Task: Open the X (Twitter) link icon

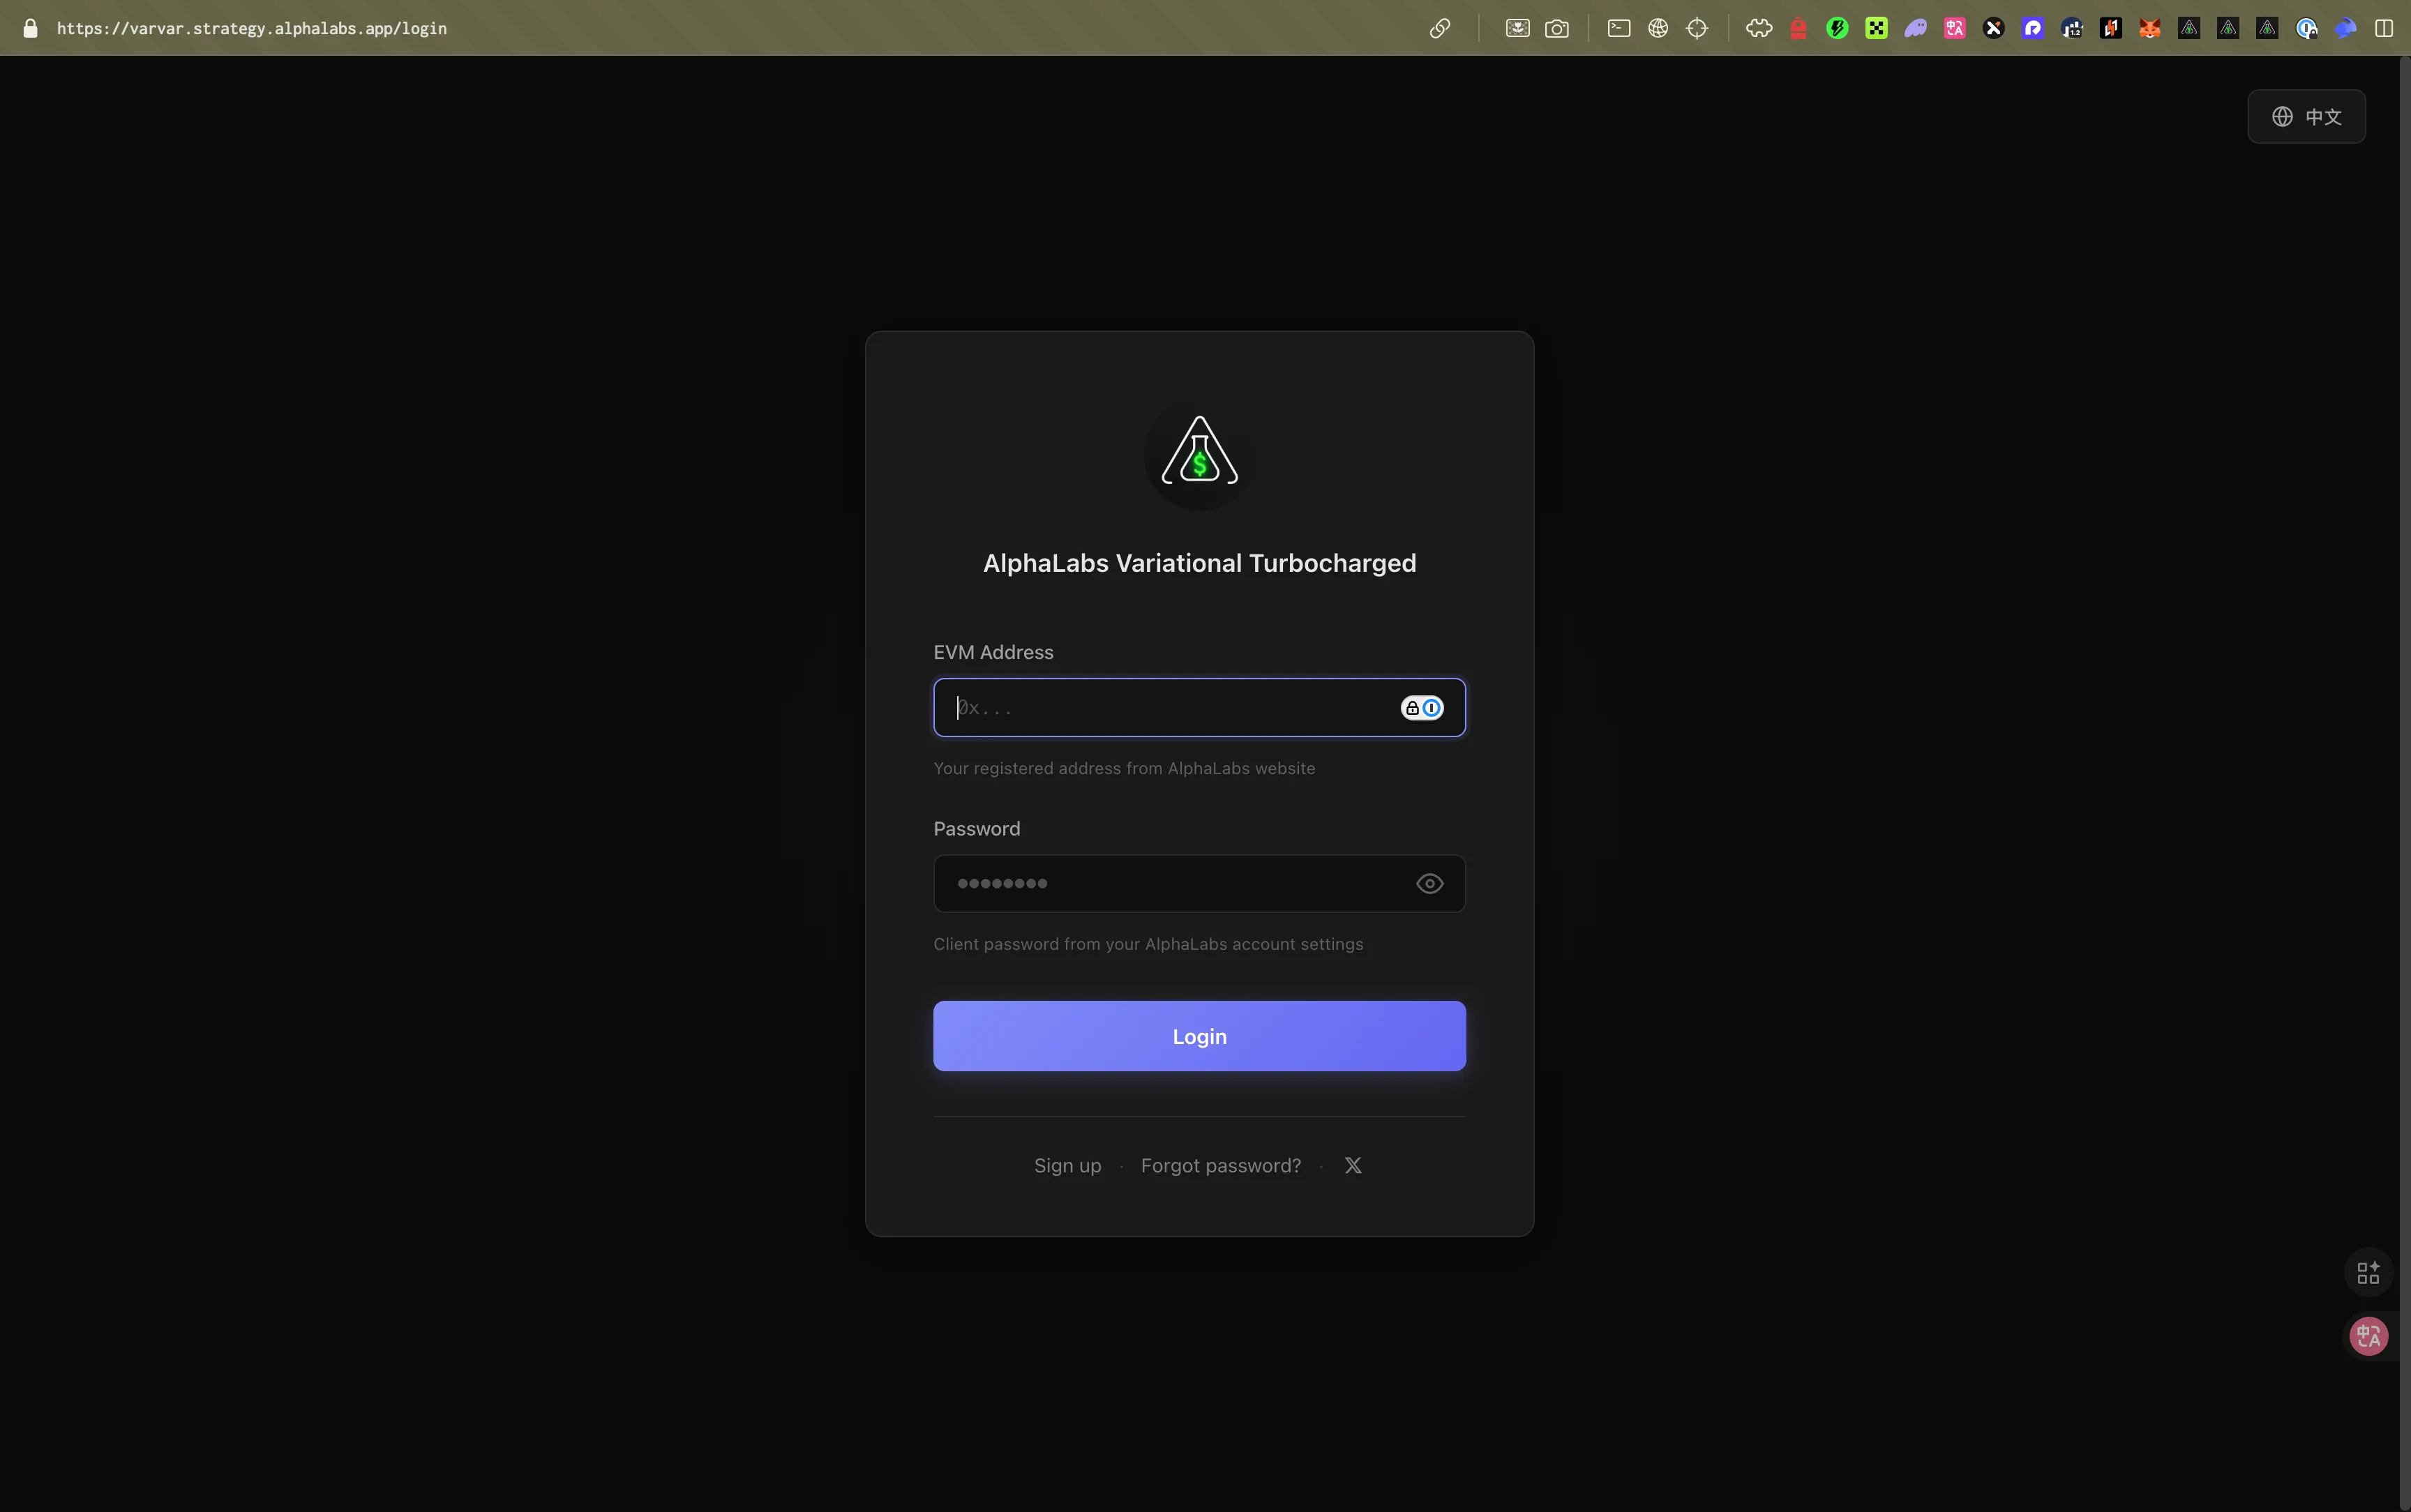Action: (x=1353, y=1165)
